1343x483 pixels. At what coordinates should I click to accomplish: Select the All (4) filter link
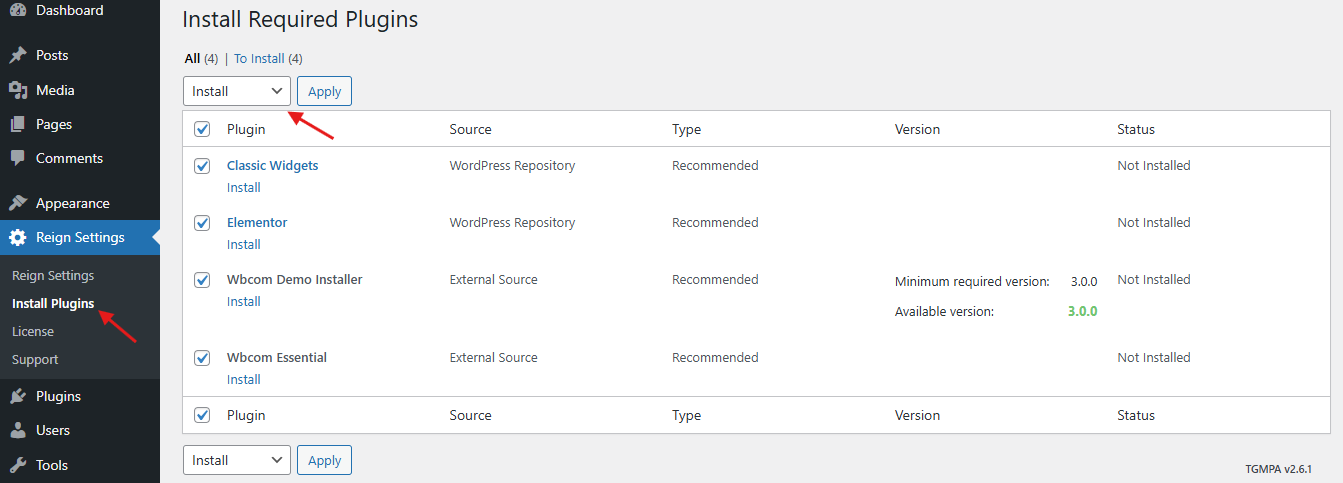201,59
